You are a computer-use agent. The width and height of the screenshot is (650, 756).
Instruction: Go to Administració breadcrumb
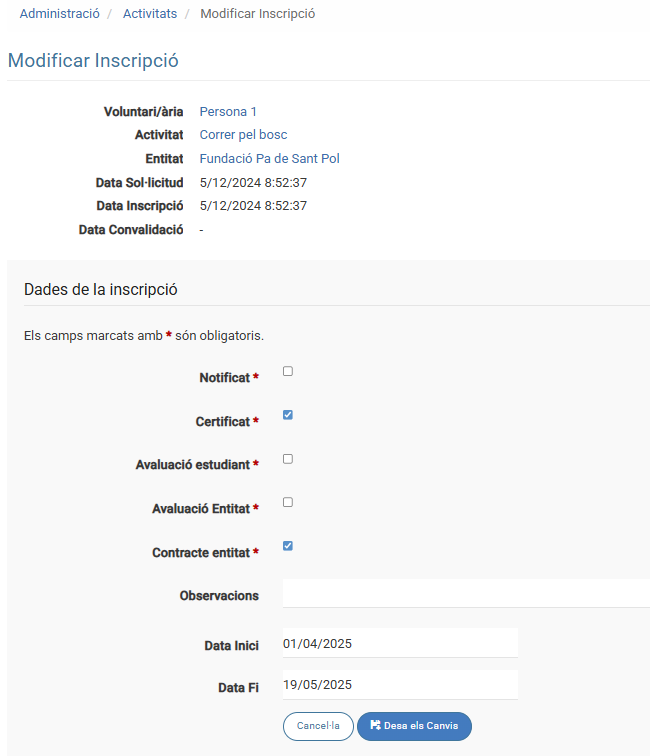click(x=59, y=14)
